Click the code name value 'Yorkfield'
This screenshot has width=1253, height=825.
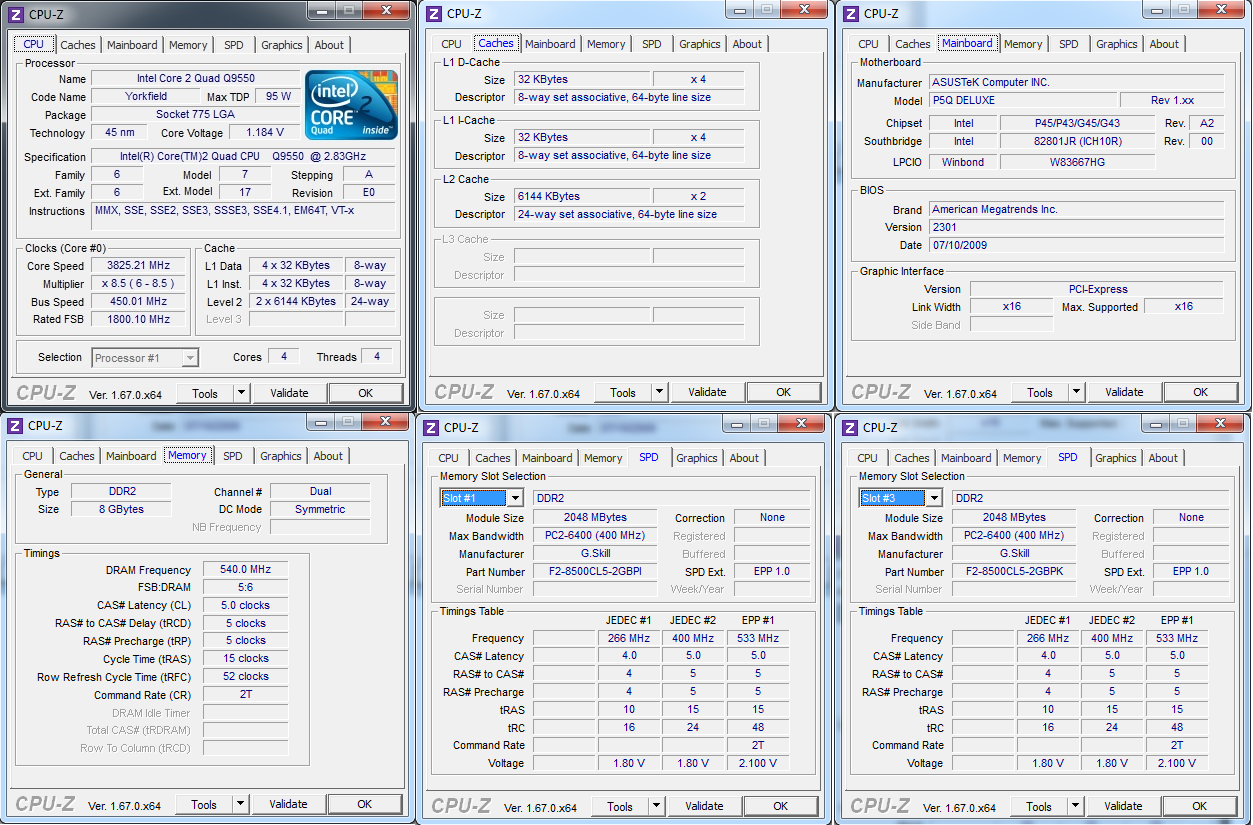coord(147,97)
